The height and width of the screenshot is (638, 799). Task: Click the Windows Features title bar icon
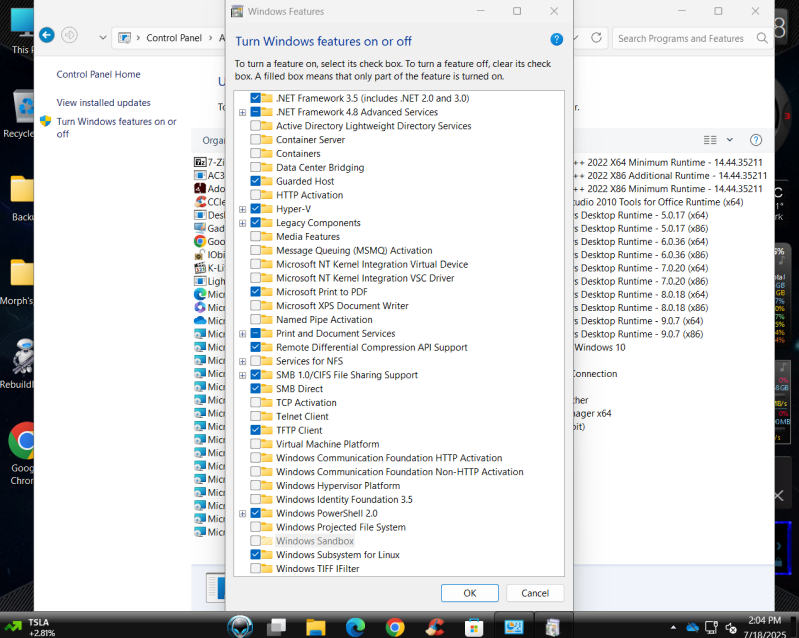237,11
